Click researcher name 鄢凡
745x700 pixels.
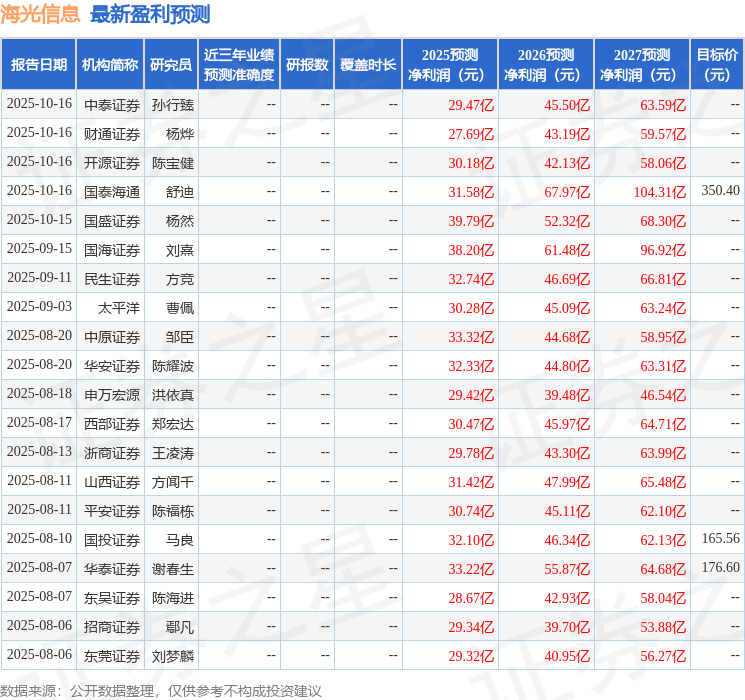tap(180, 627)
